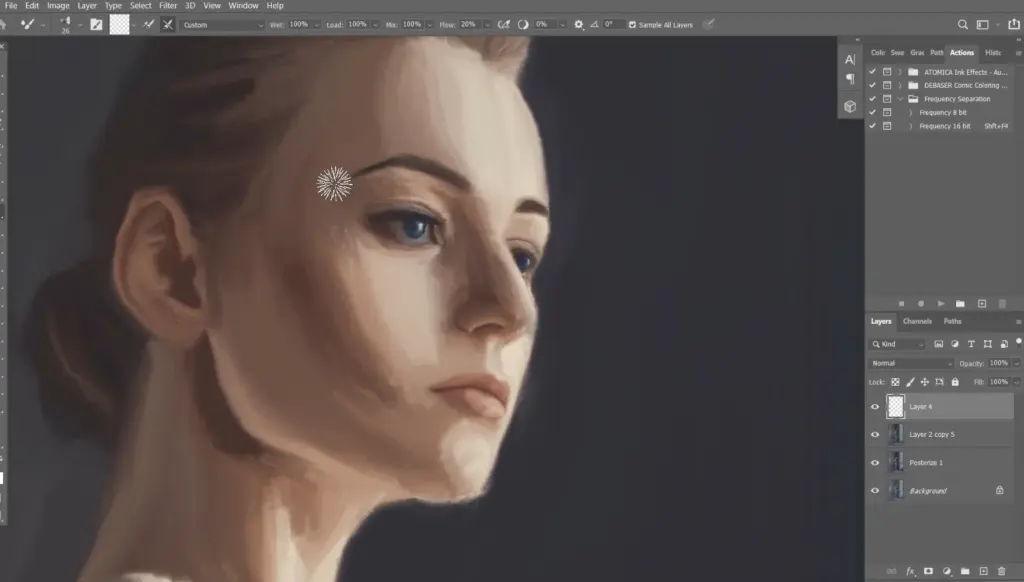Image resolution: width=1024 pixels, height=582 pixels.
Task: Click the Create a new layer icon
Action: [982, 571]
